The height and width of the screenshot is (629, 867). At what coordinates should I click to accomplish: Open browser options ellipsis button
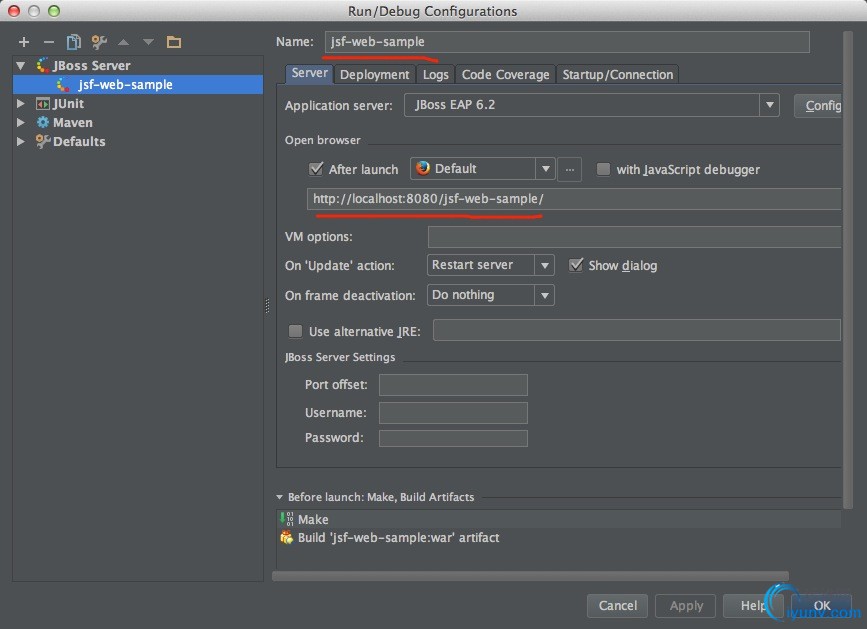pos(570,169)
